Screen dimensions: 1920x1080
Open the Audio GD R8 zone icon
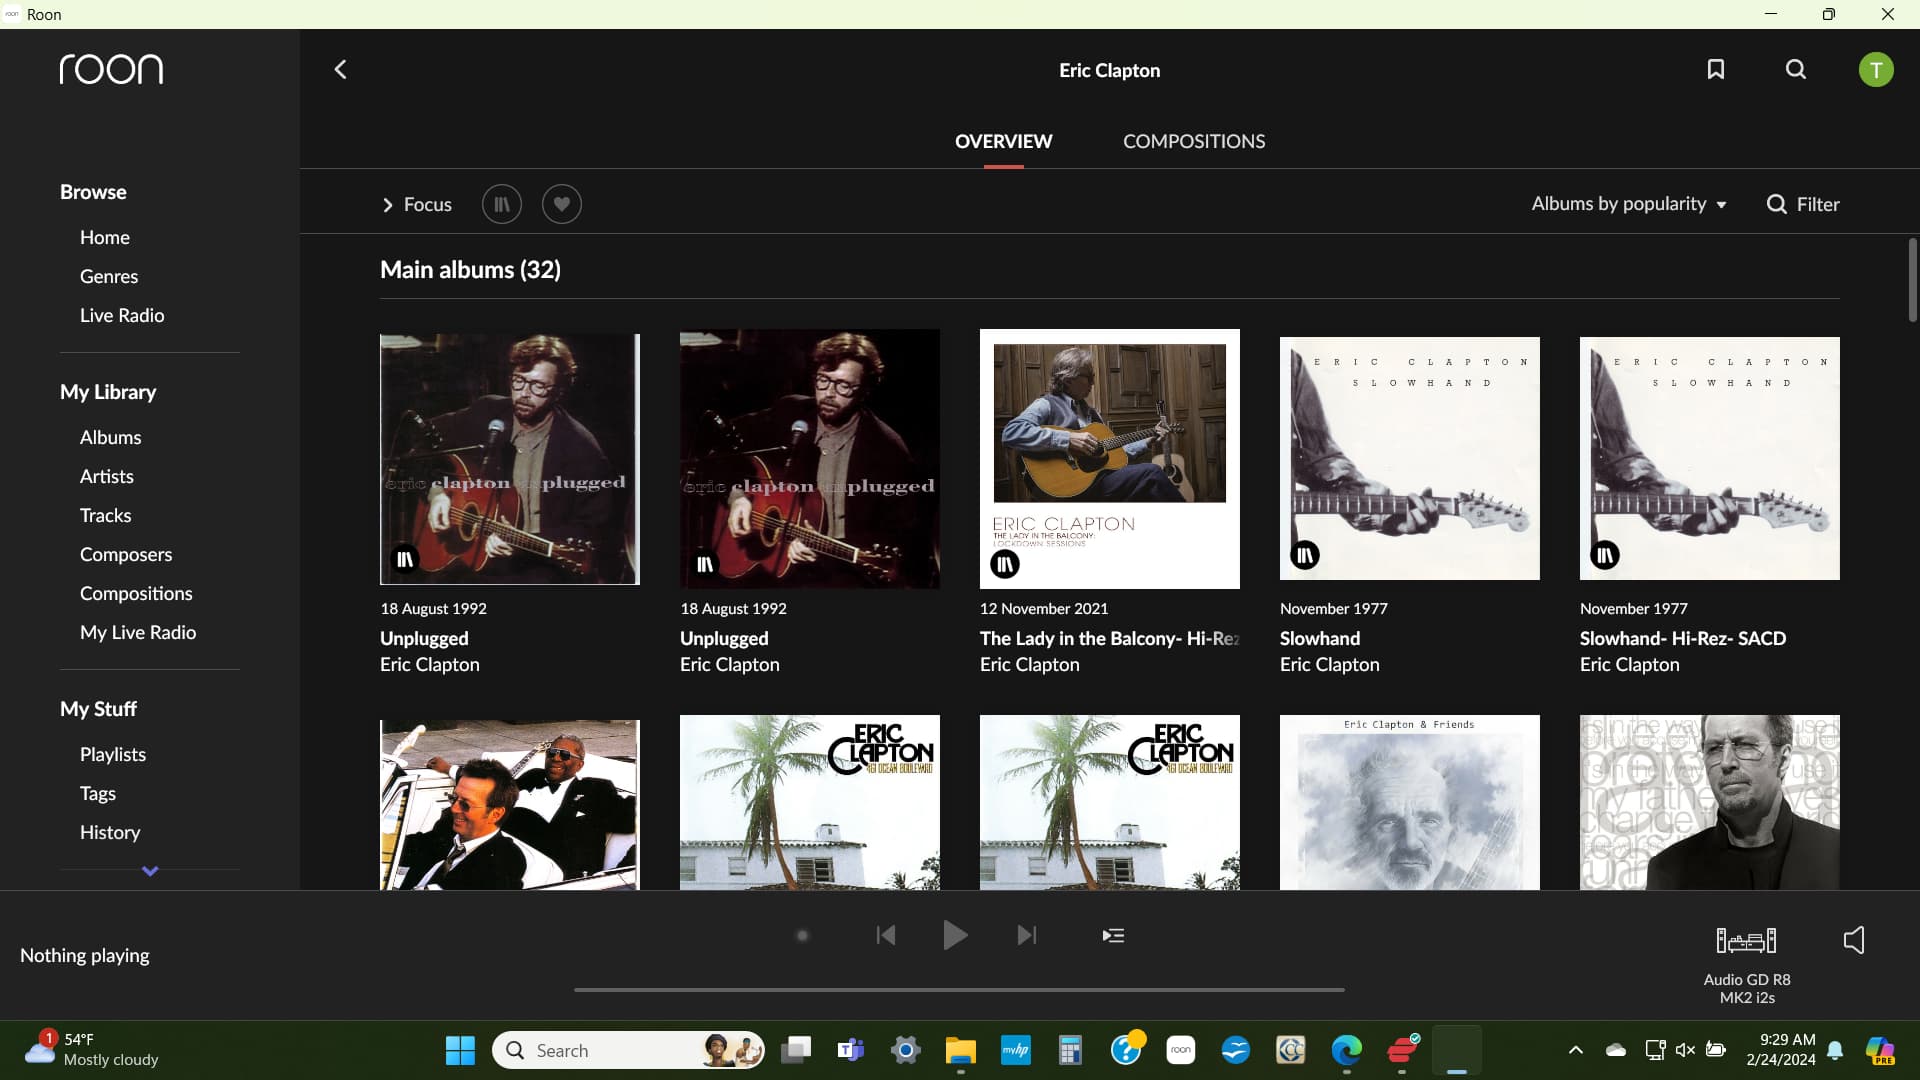pyautogui.click(x=1746, y=940)
